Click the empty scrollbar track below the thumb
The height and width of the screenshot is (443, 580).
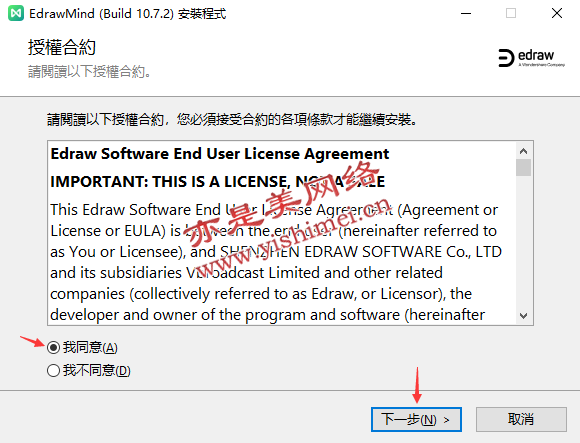click(x=523, y=242)
